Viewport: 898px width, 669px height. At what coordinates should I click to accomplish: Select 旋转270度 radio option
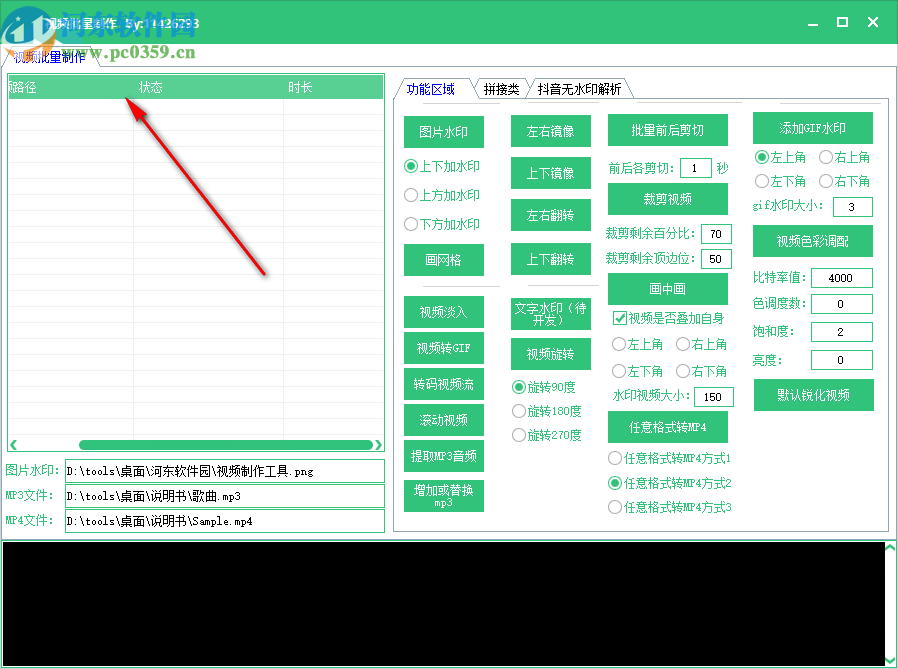click(546, 435)
